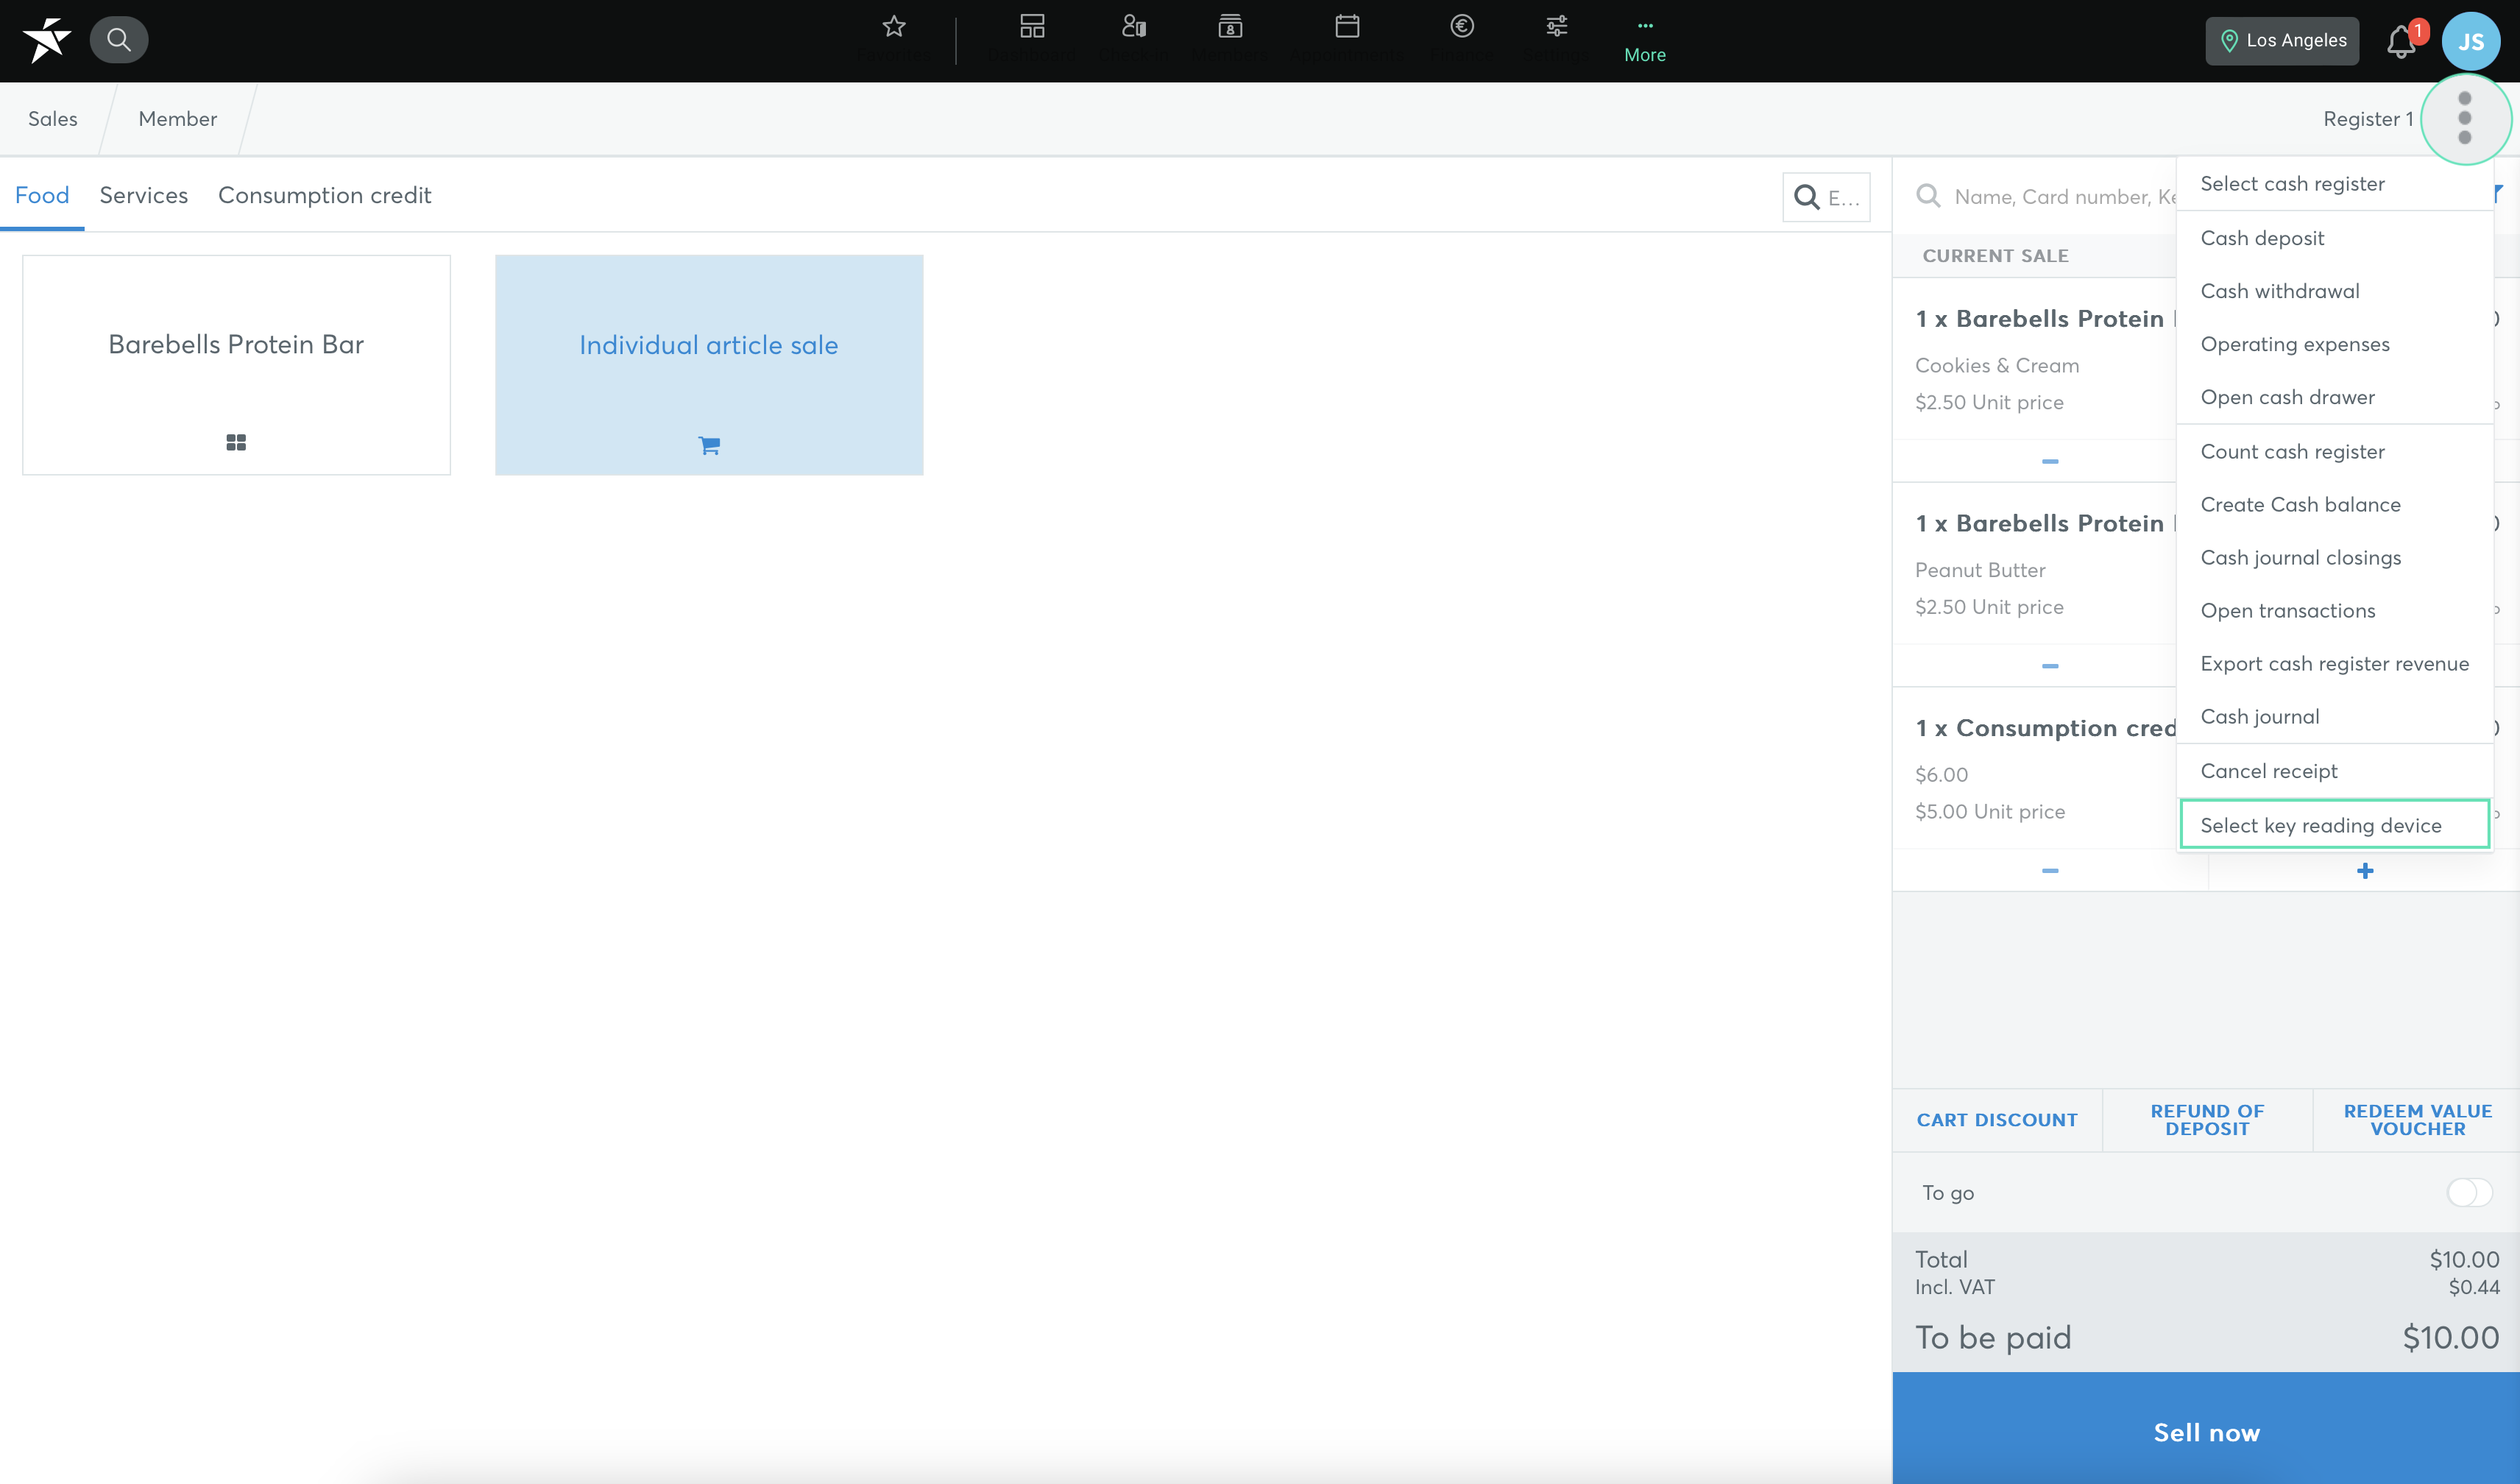Choose Open cash drawer
Image resolution: width=2520 pixels, height=1484 pixels.
point(2334,397)
